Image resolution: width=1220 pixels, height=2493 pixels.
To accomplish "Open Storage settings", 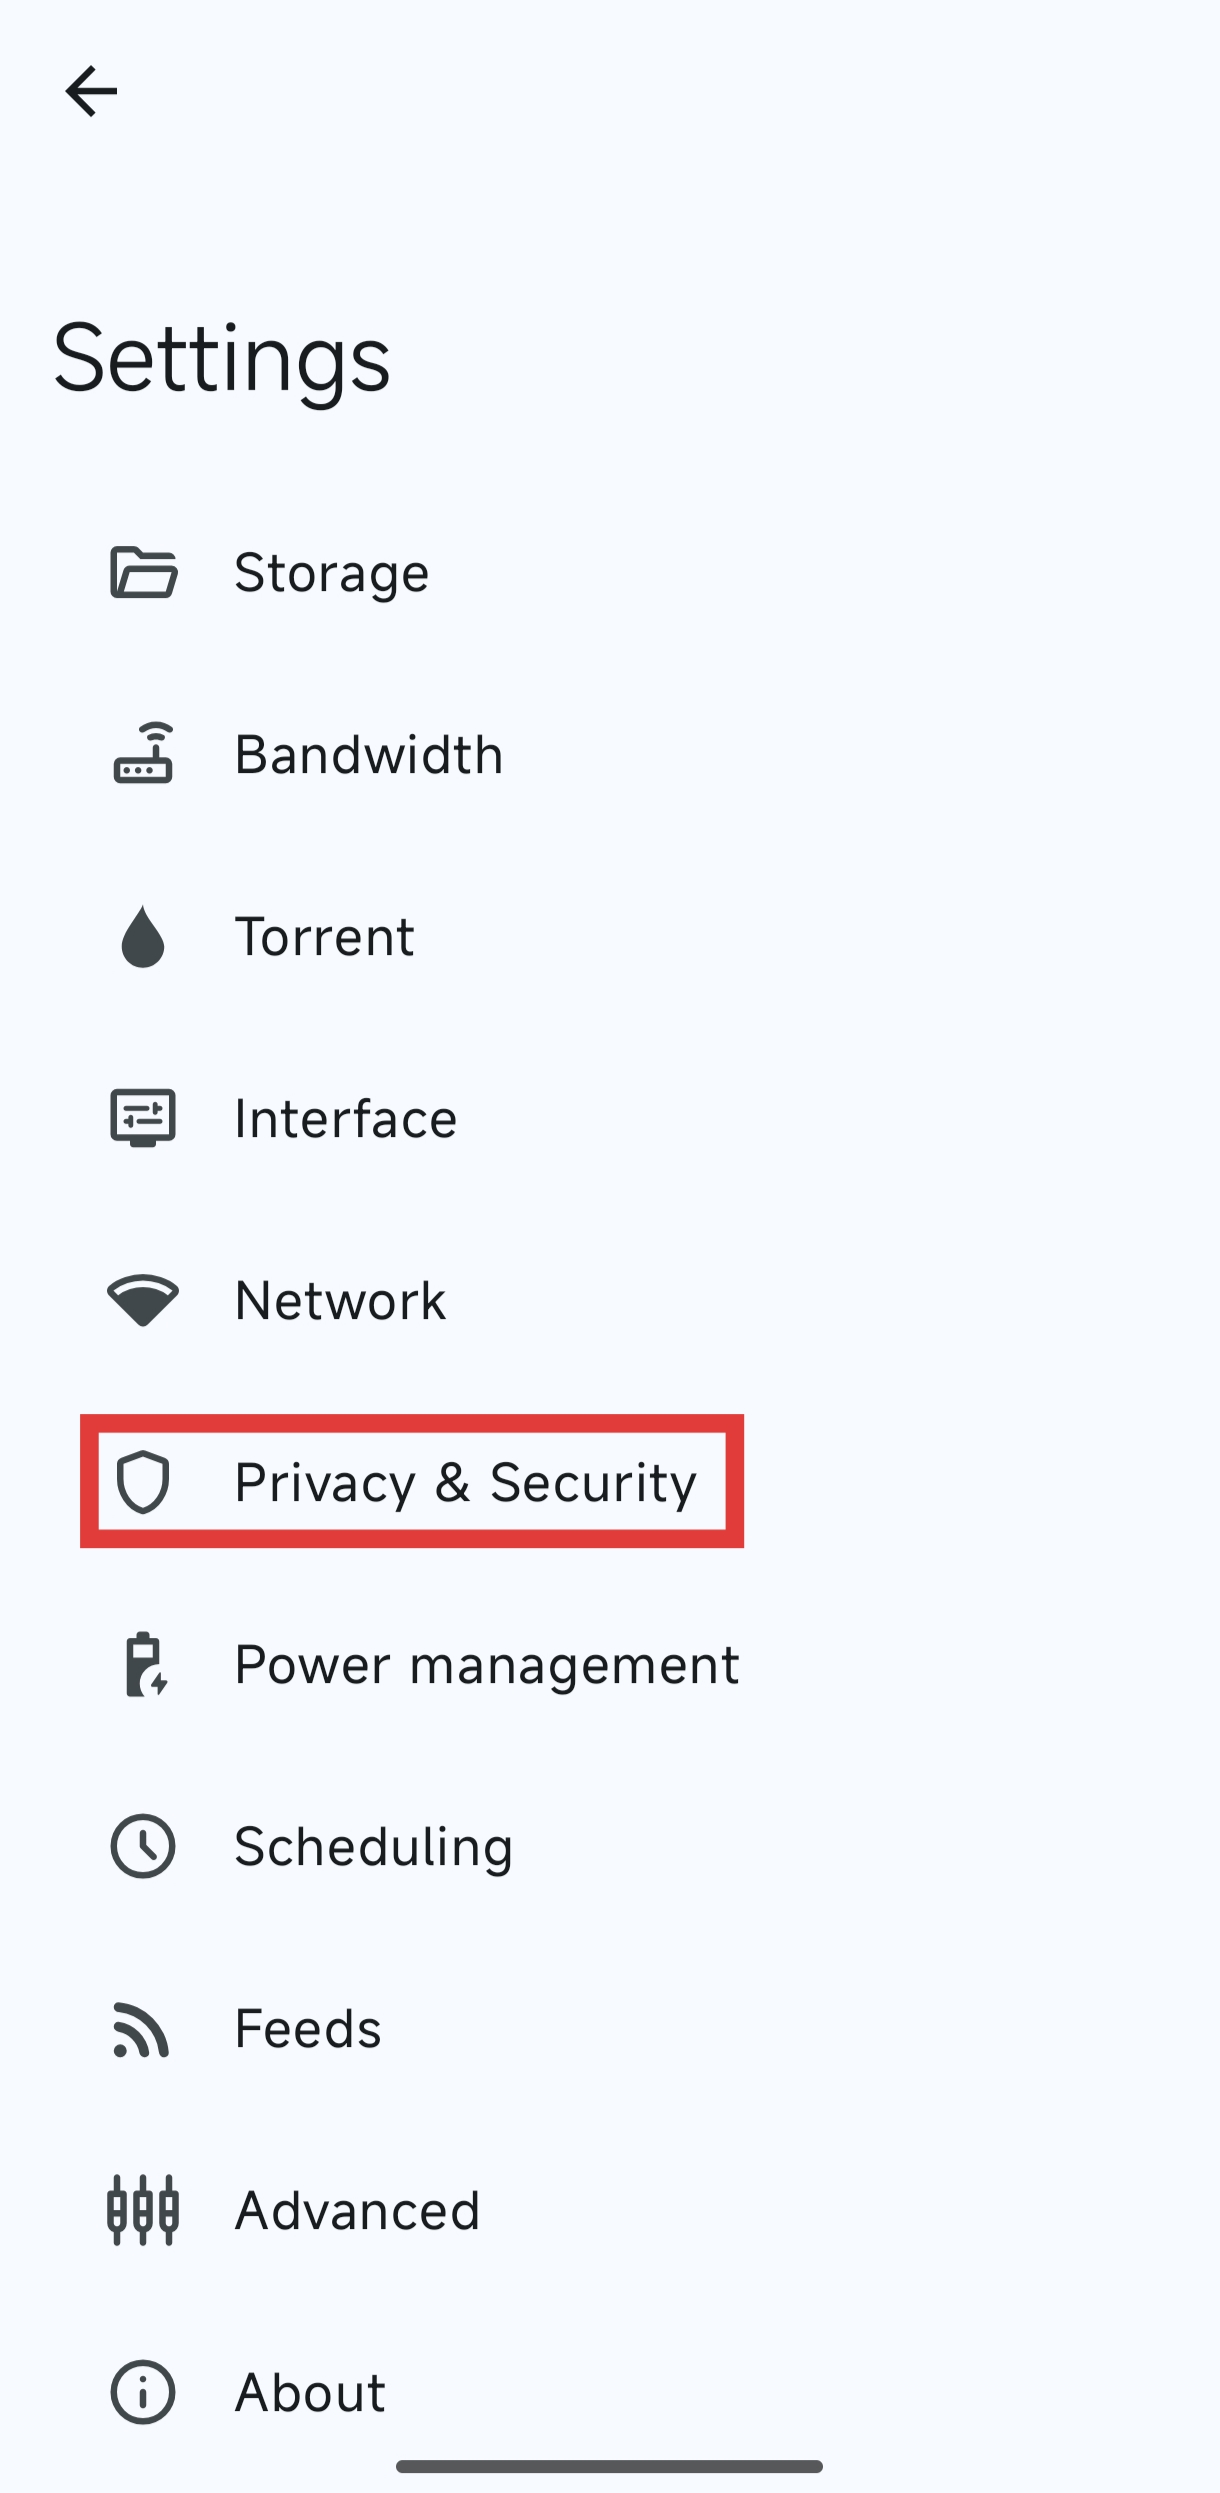I will pyautogui.click(x=331, y=573).
